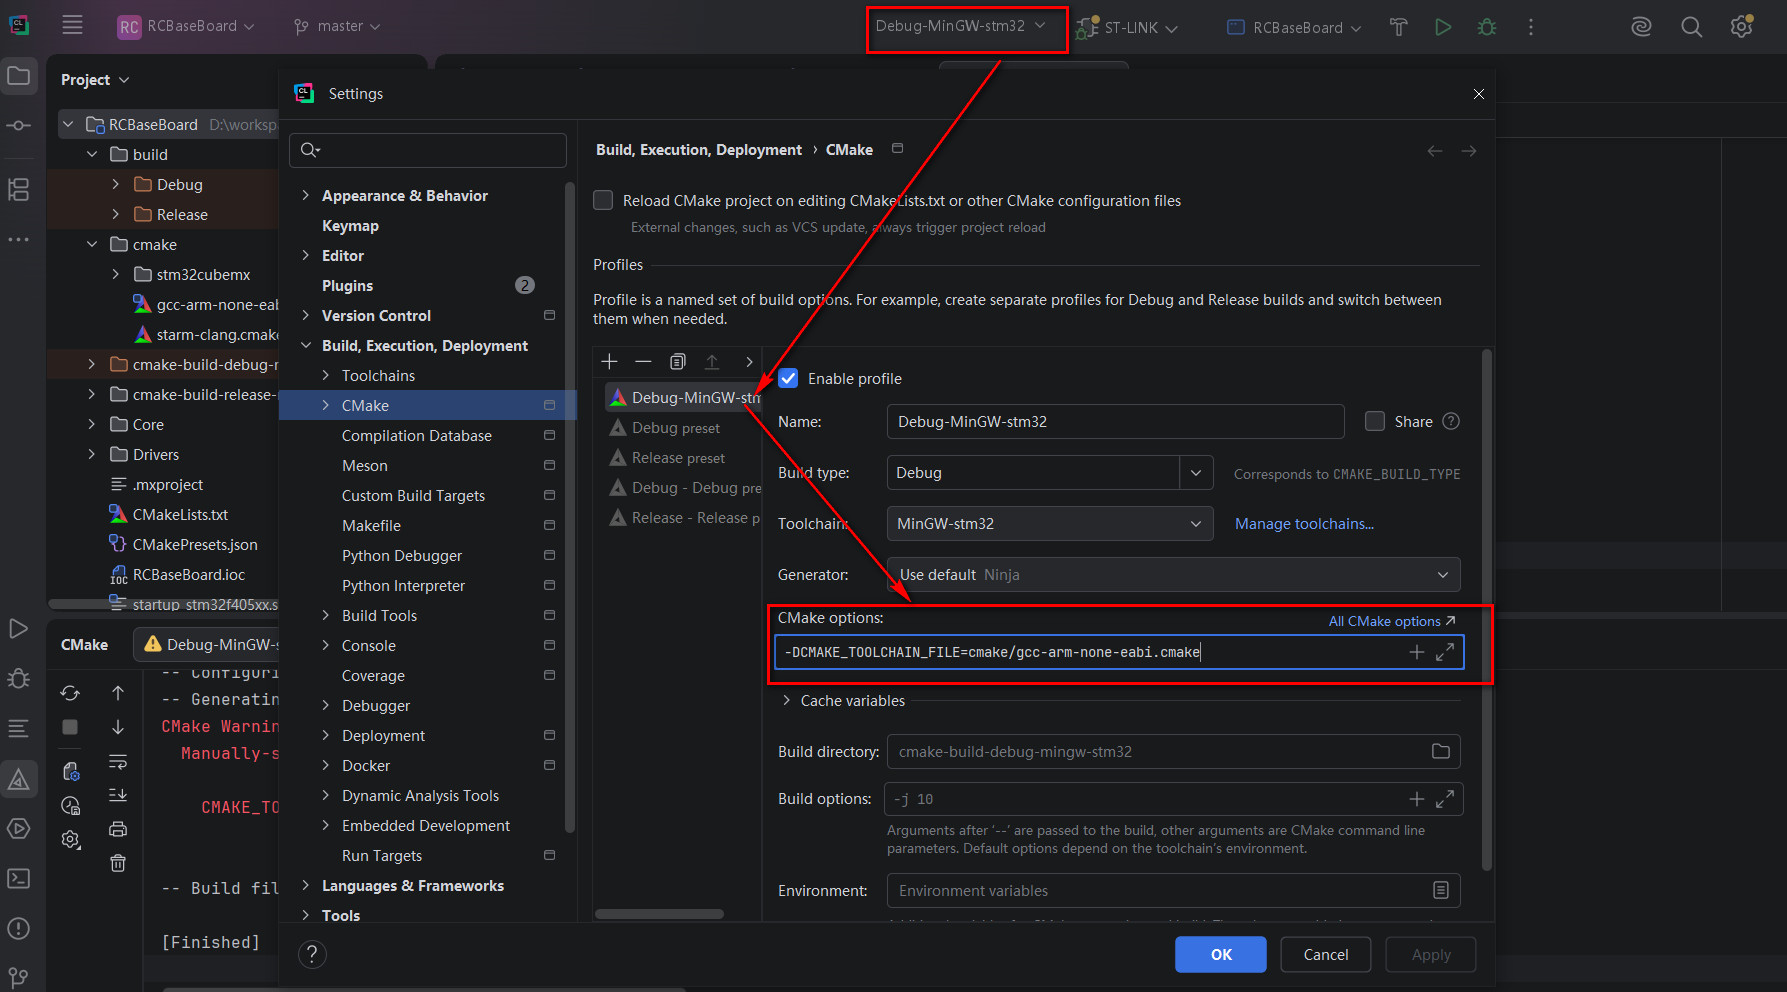Expand the Toolchains settings node
This screenshot has width=1787, height=992.
tap(326, 376)
